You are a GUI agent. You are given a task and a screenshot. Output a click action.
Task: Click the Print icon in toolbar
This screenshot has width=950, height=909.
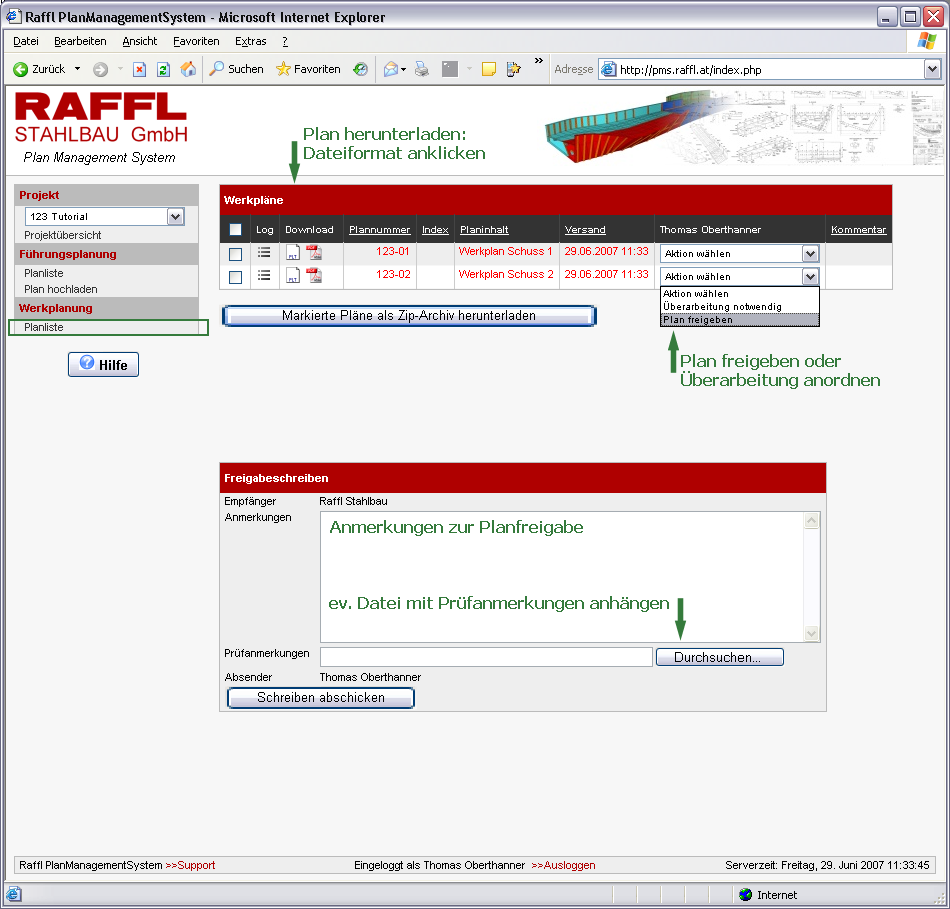[x=422, y=69]
